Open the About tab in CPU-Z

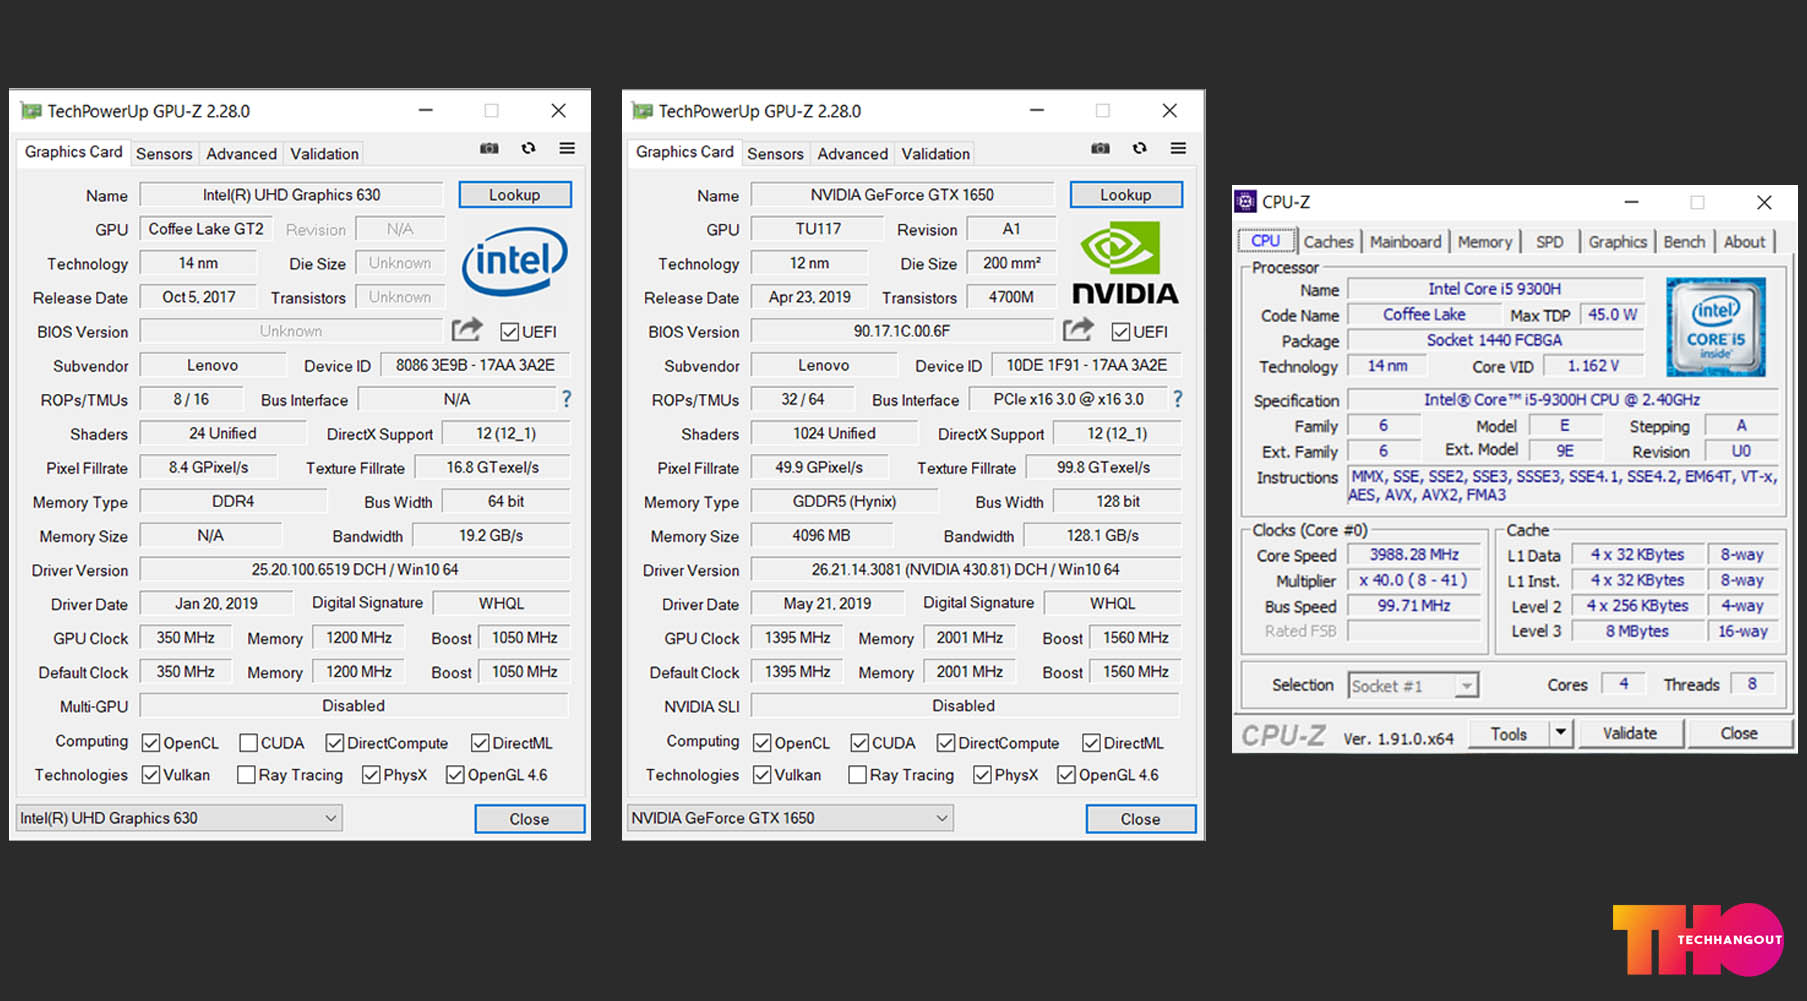pyautogui.click(x=1744, y=242)
